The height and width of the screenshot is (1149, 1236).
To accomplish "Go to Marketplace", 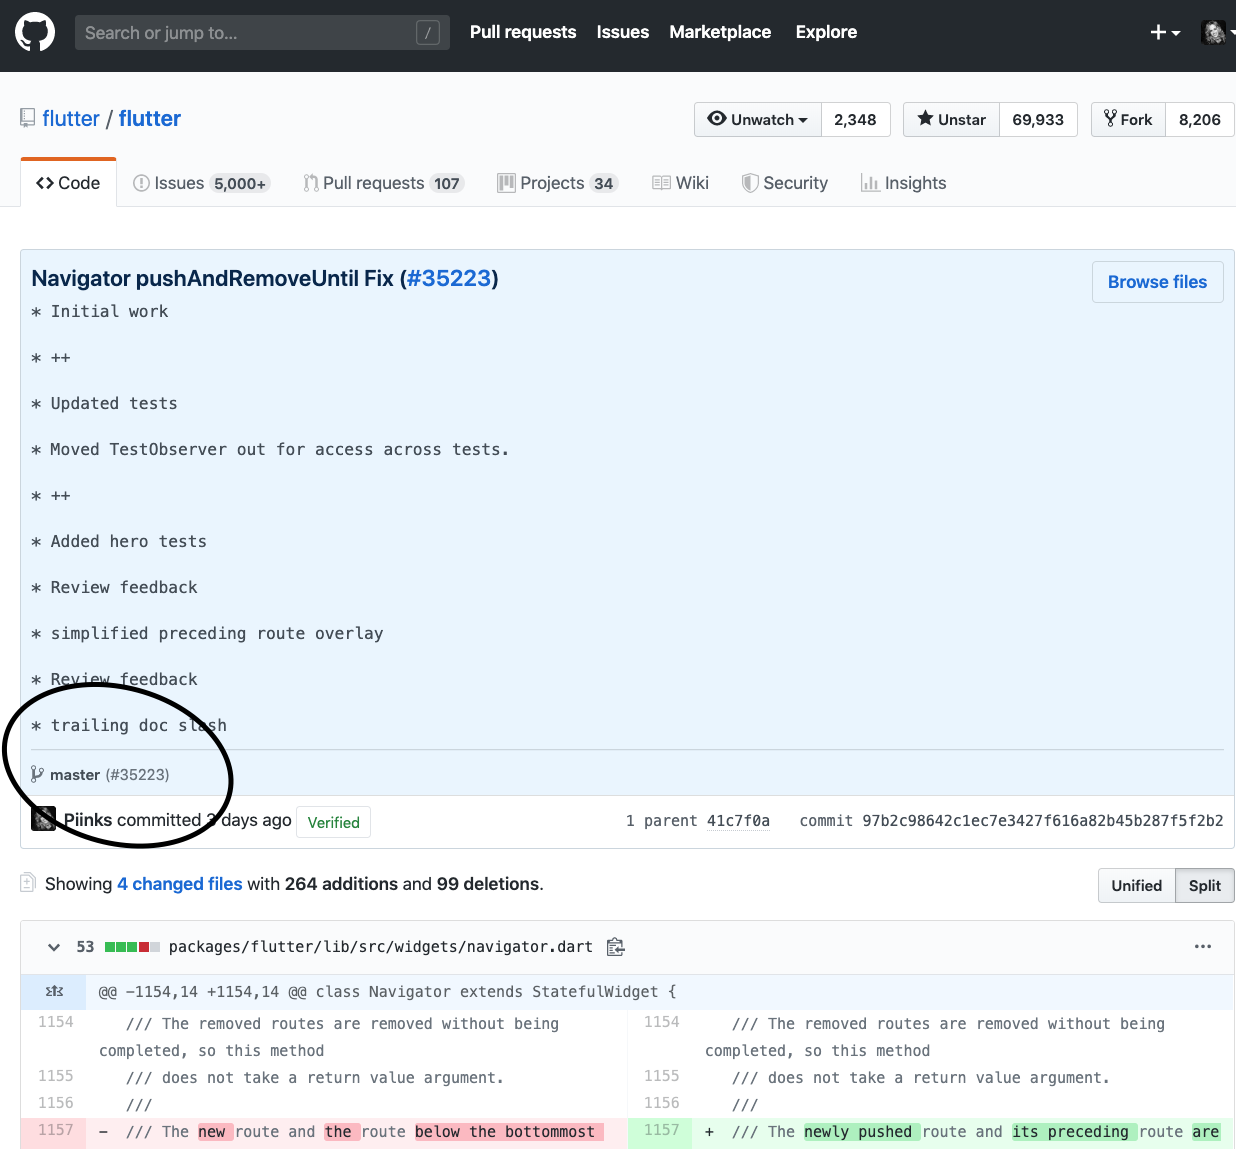I will 720,32.
